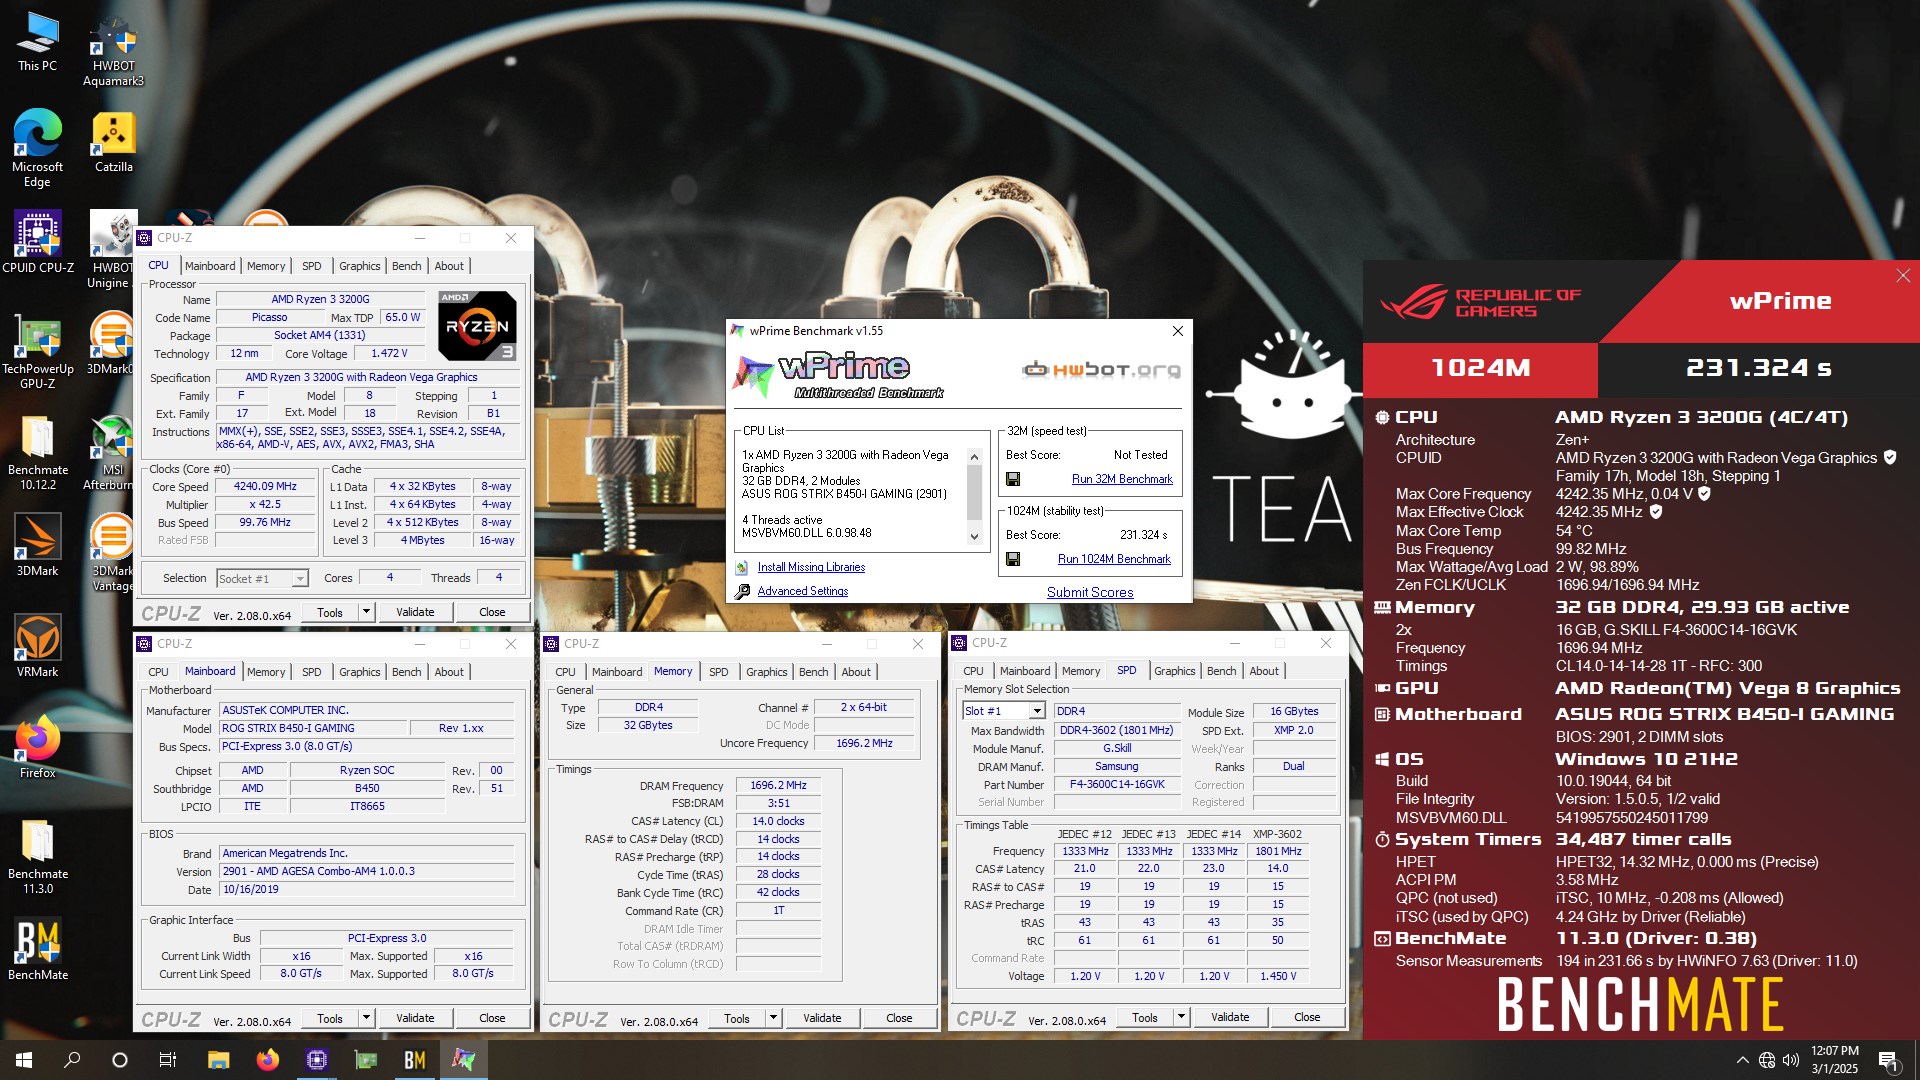Viewport: 1920px width, 1080px height.
Task: Close the wPrime Benchmark window
Action: [x=1177, y=331]
